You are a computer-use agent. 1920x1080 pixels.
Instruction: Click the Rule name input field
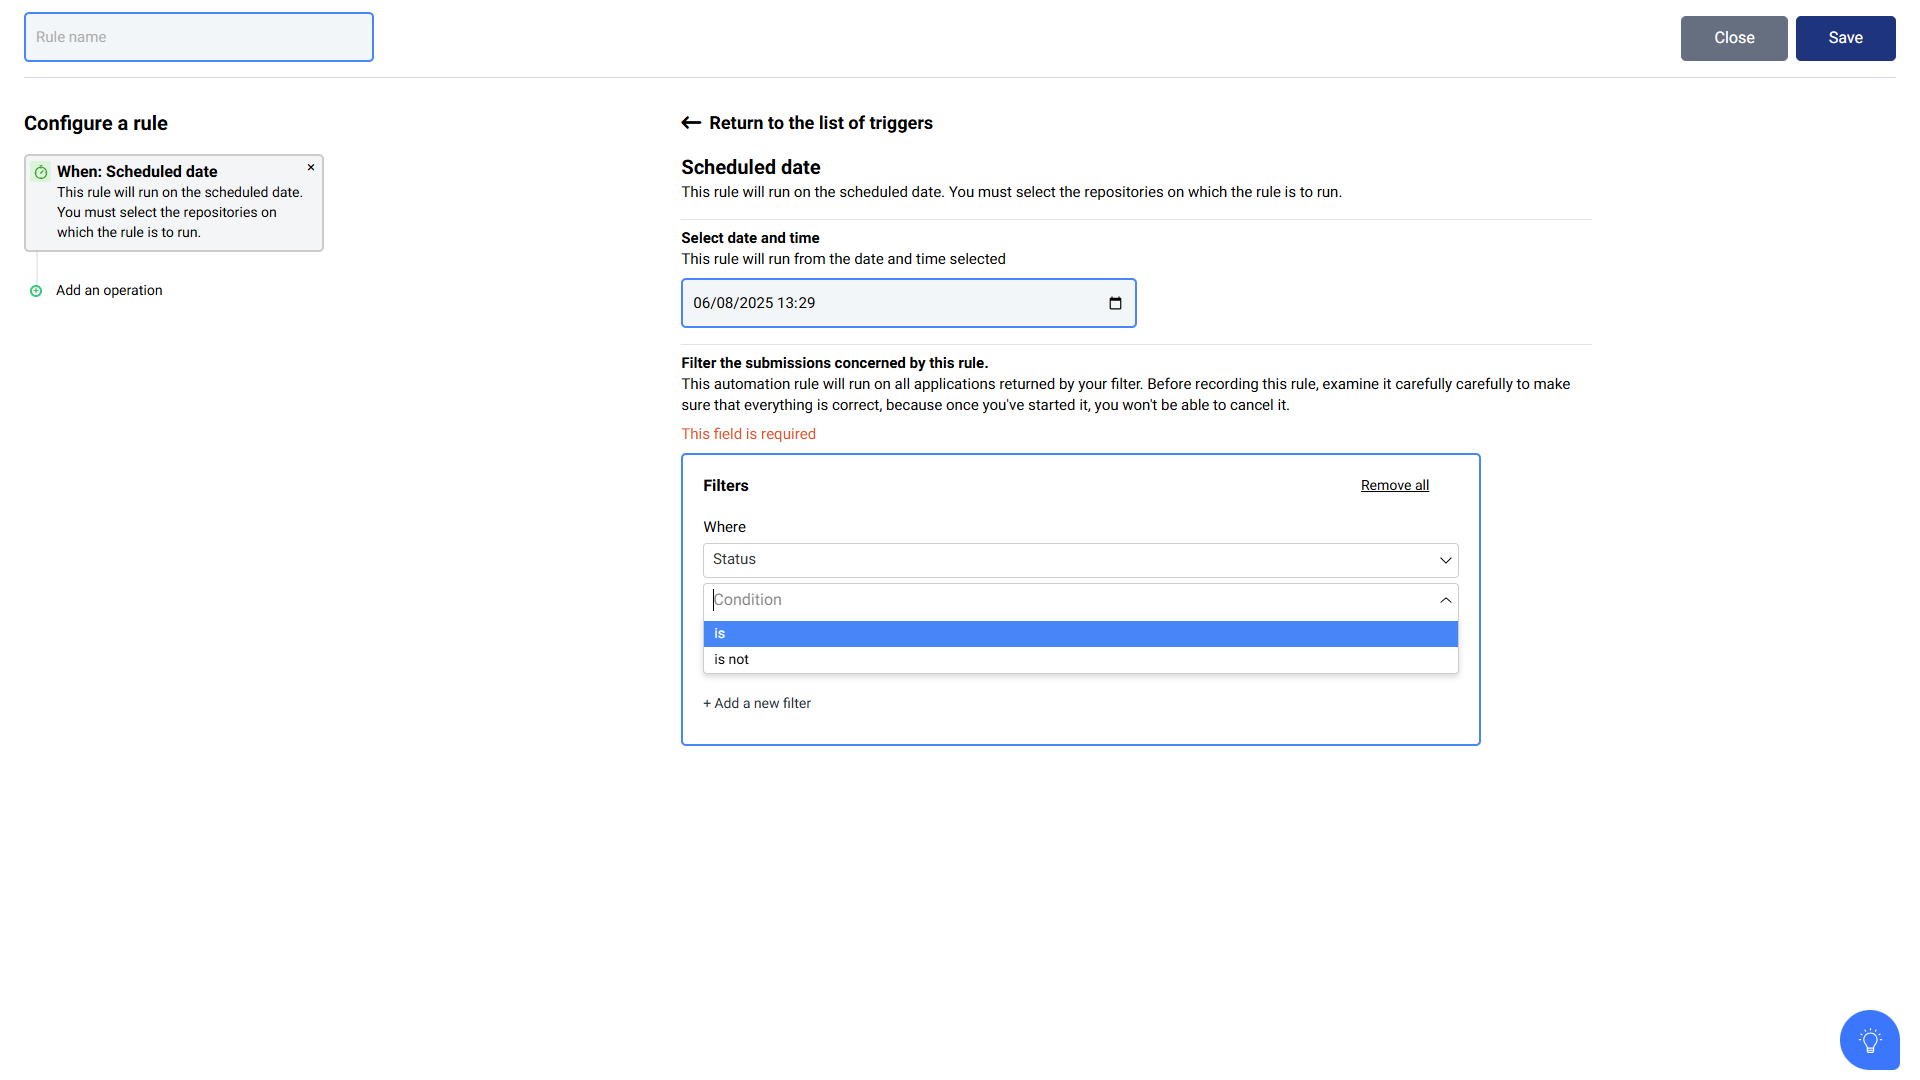[x=199, y=37]
